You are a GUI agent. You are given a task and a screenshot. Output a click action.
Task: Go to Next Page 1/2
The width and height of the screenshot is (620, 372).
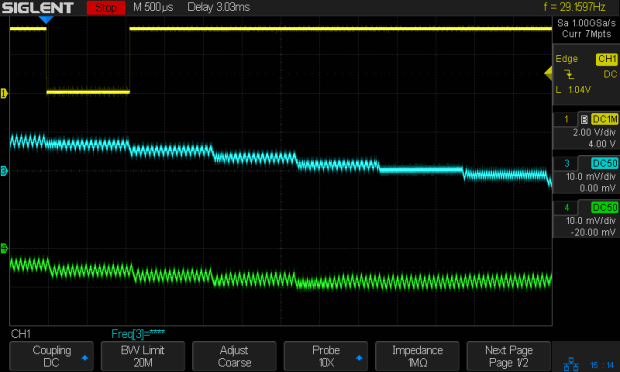click(x=508, y=356)
